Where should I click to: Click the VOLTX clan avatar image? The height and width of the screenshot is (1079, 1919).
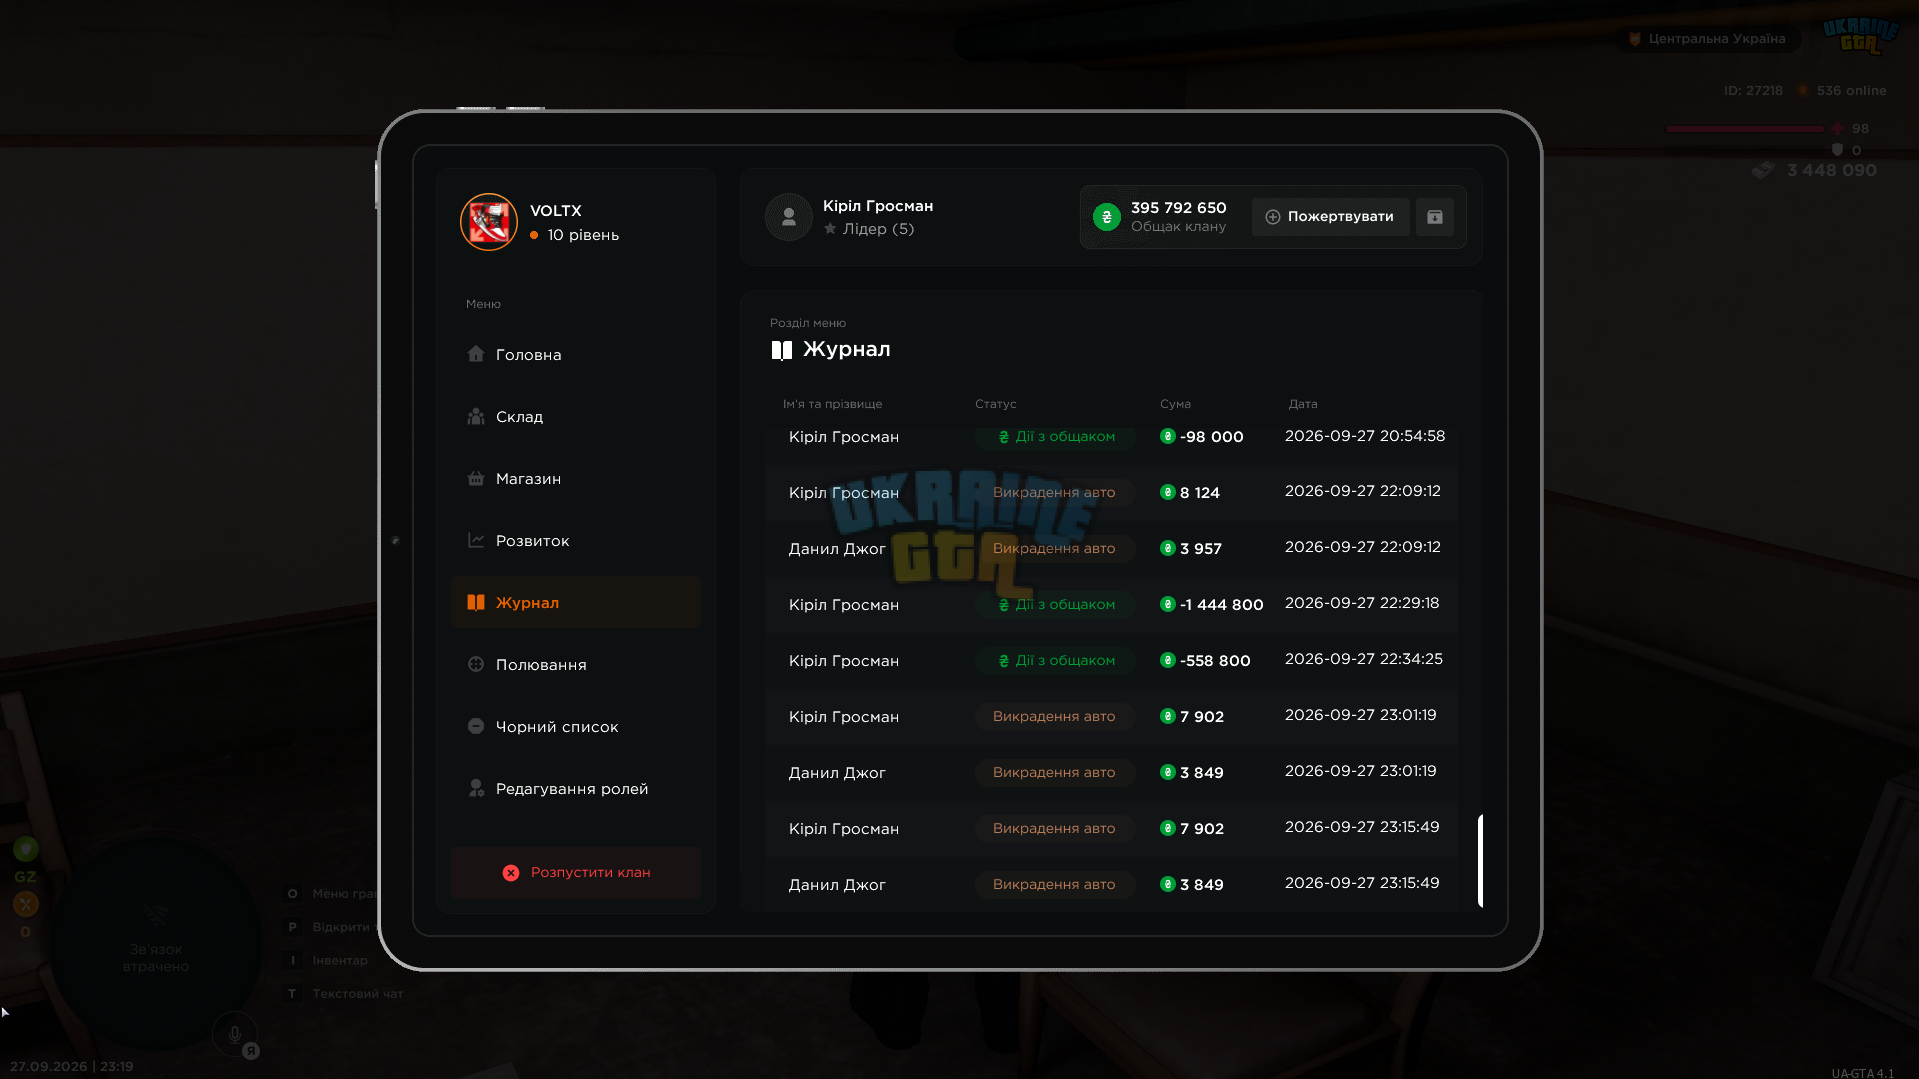click(x=488, y=222)
